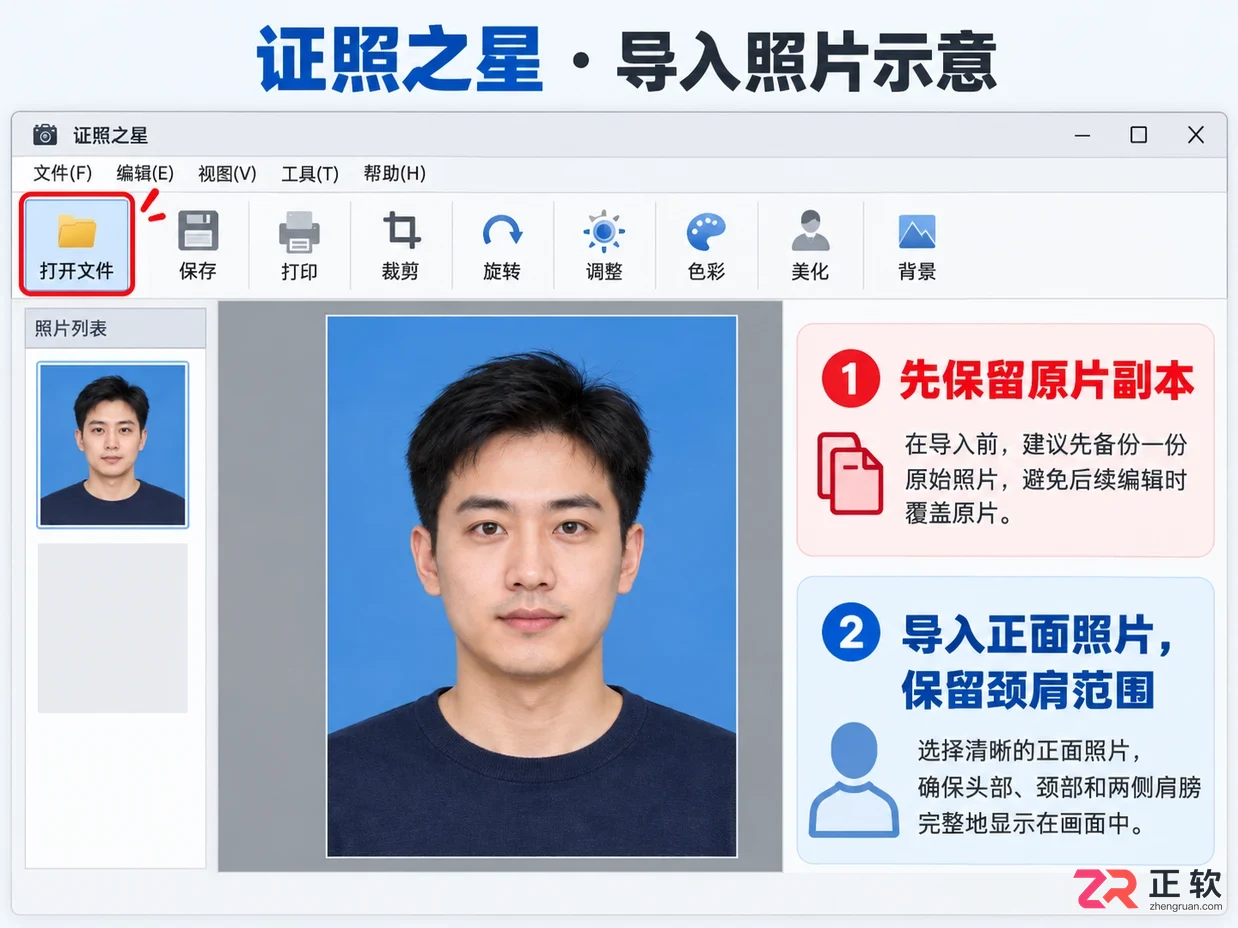
Task: Maximize the 证照之星 window
Action: (x=1139, y=135)
